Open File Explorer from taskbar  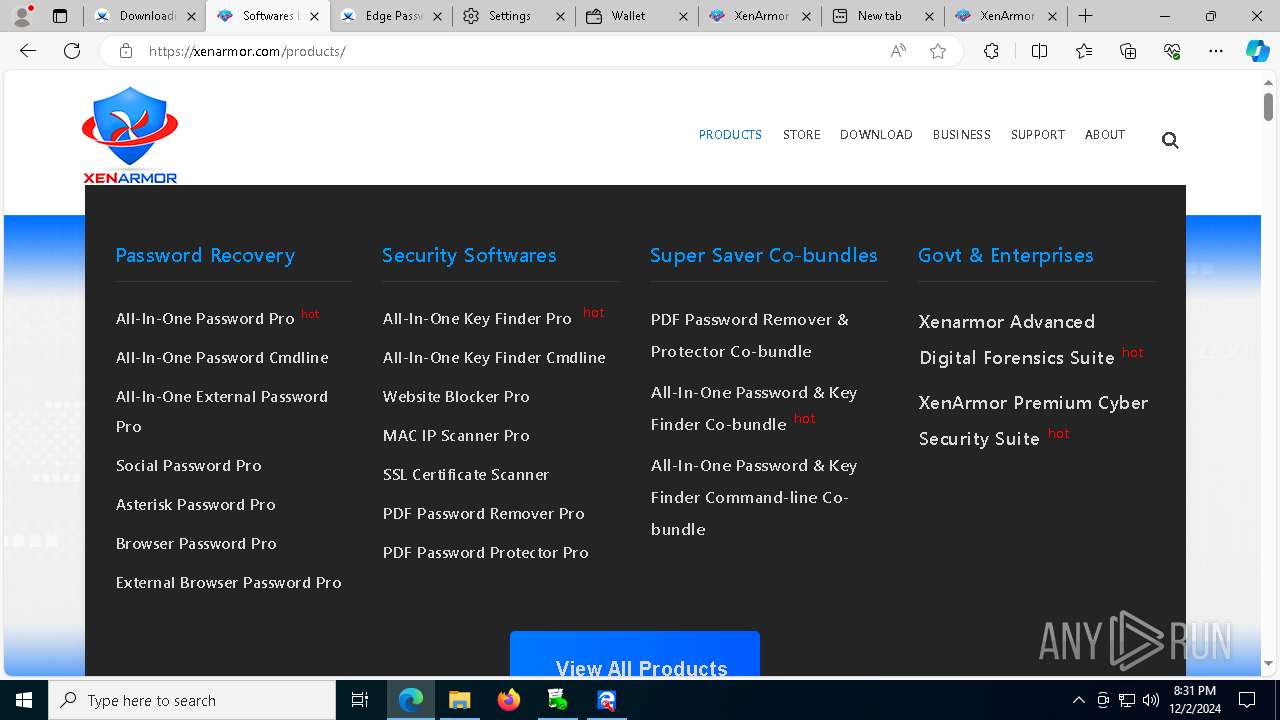pos(459,700)
